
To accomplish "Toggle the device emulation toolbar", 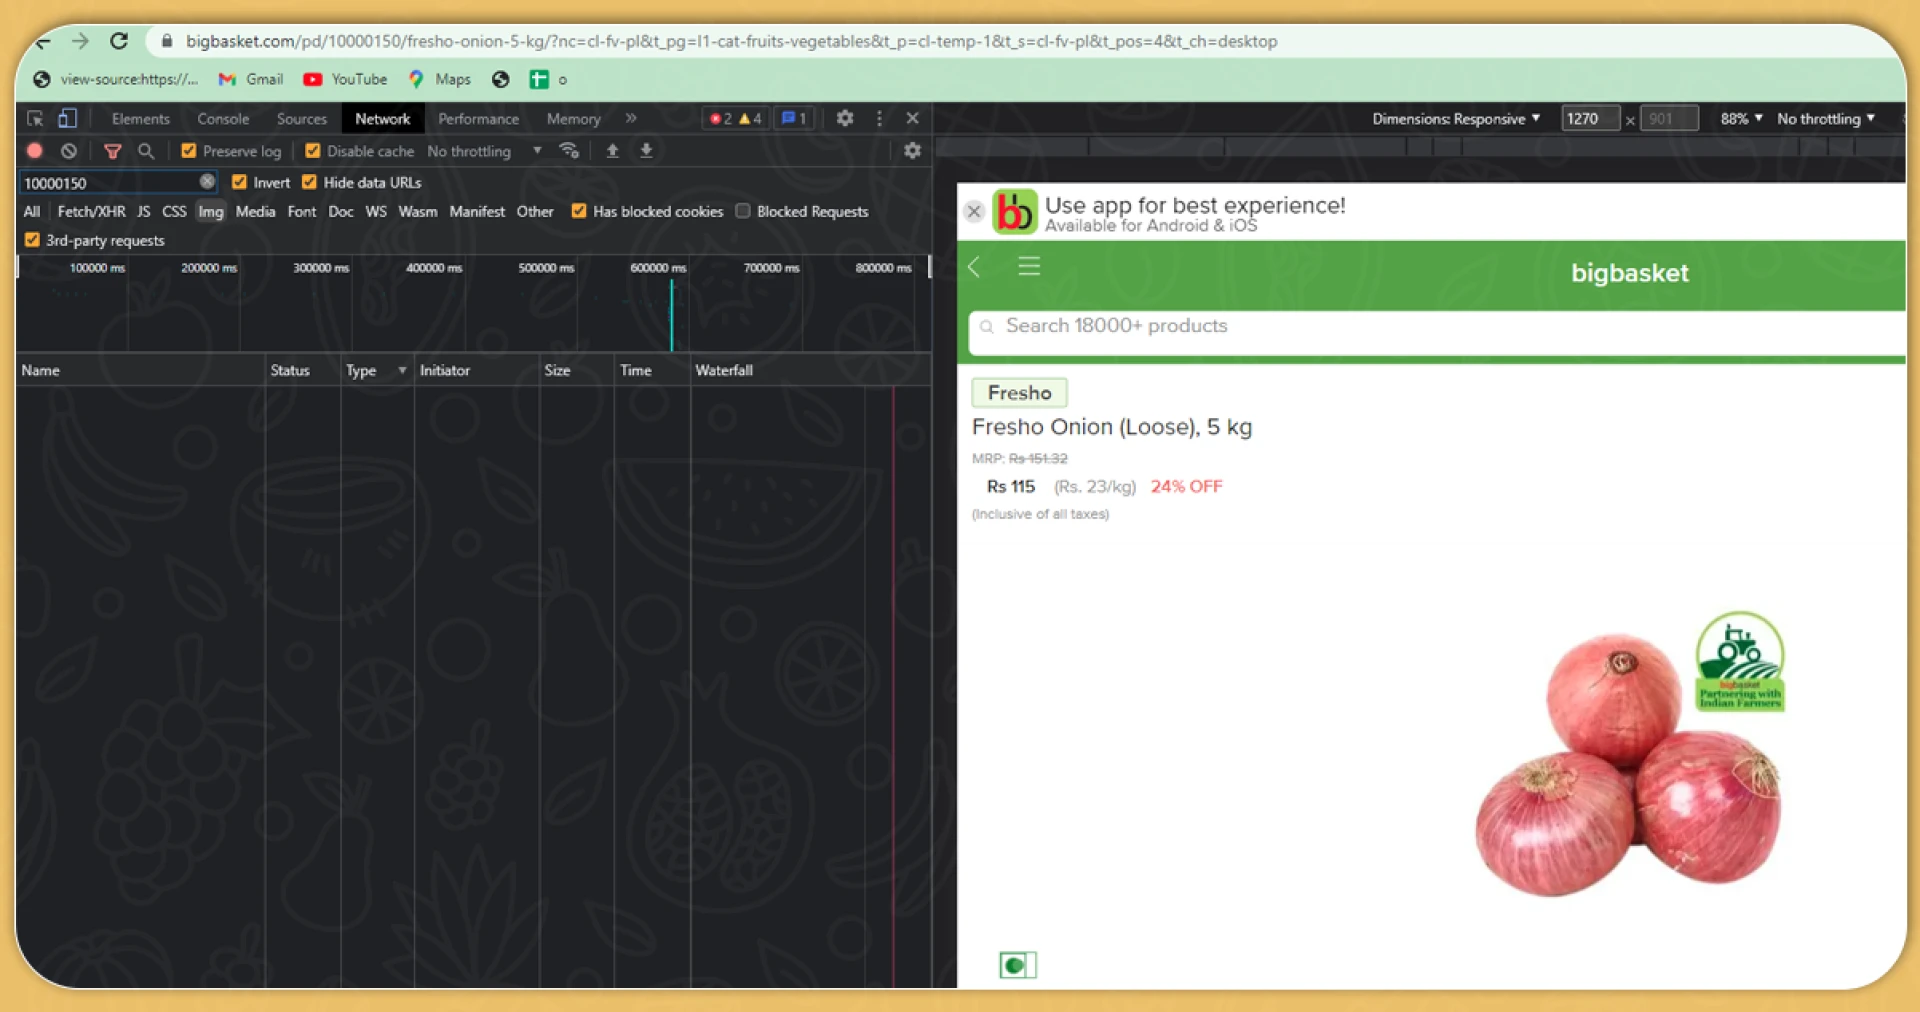I will (x=67, y=118).
